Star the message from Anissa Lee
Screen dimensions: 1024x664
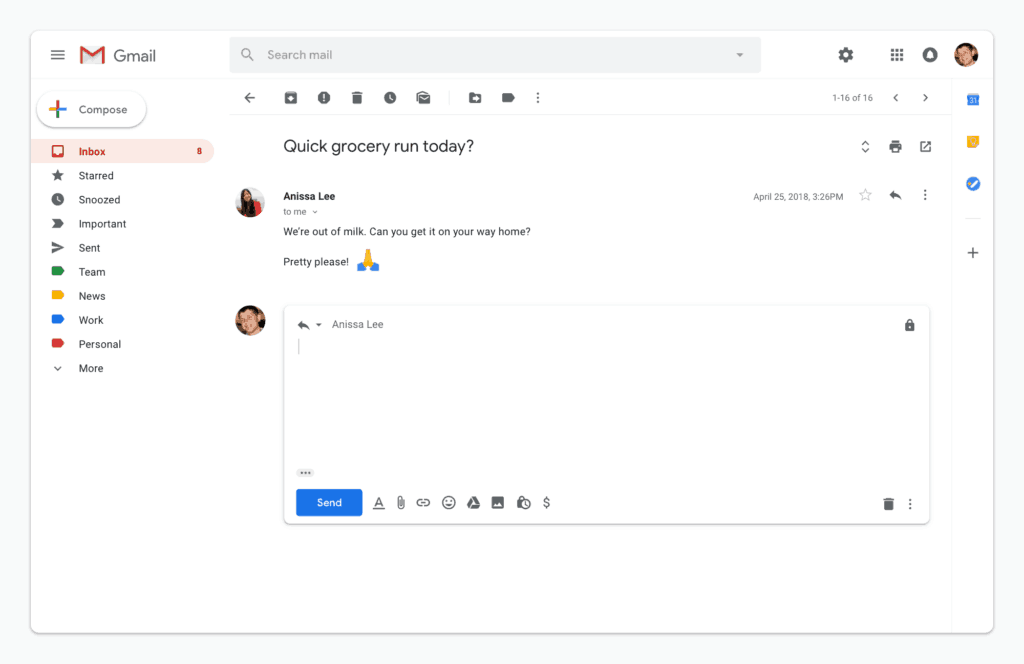click(x=865, y=196)
